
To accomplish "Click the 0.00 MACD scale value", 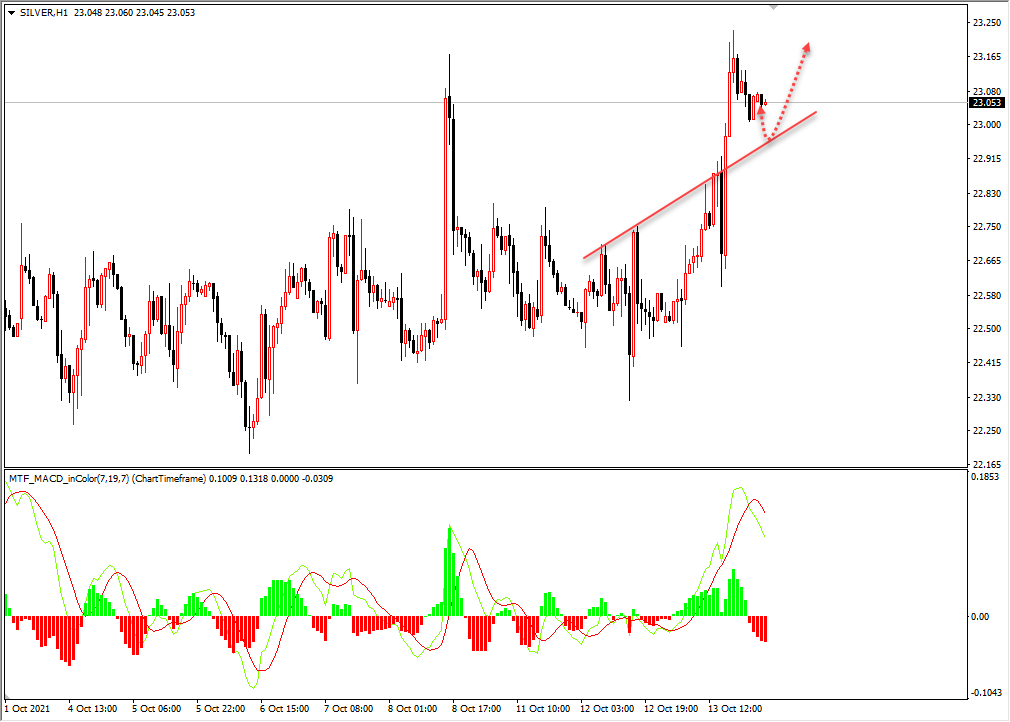I will pos(980,616).
